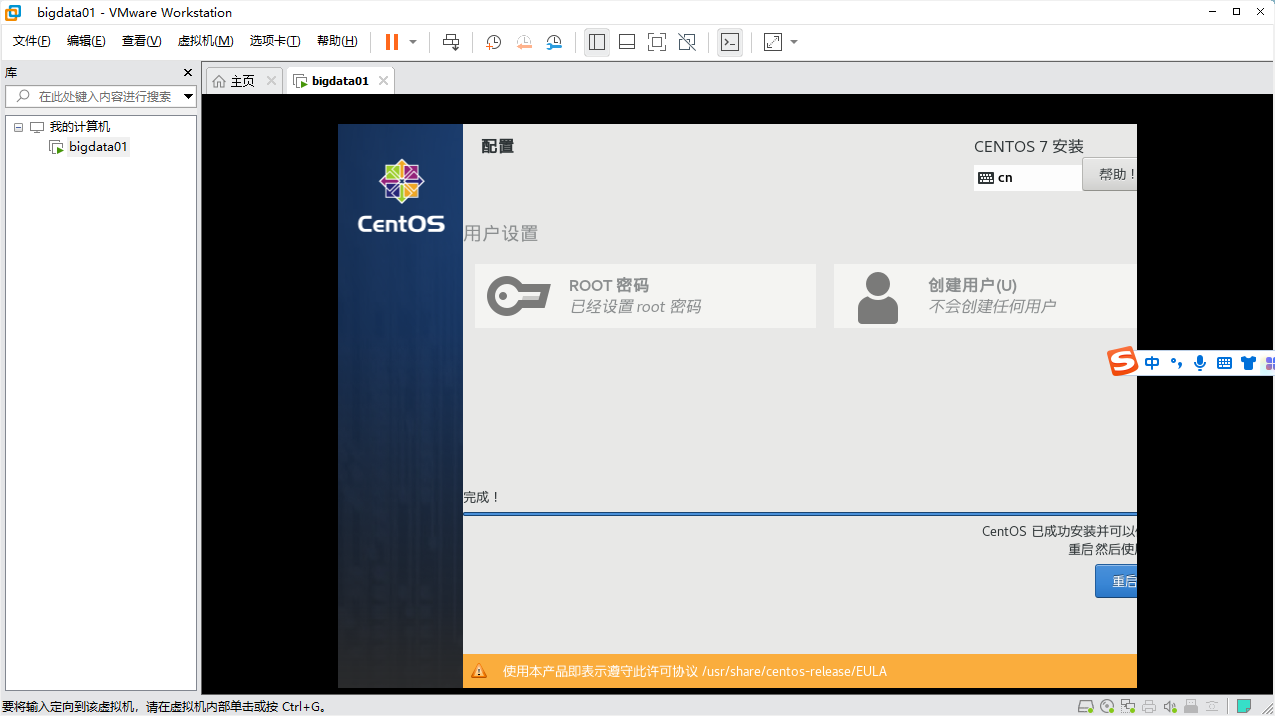
Task: Click the network adapter status icon
Action: (1128, 707)
